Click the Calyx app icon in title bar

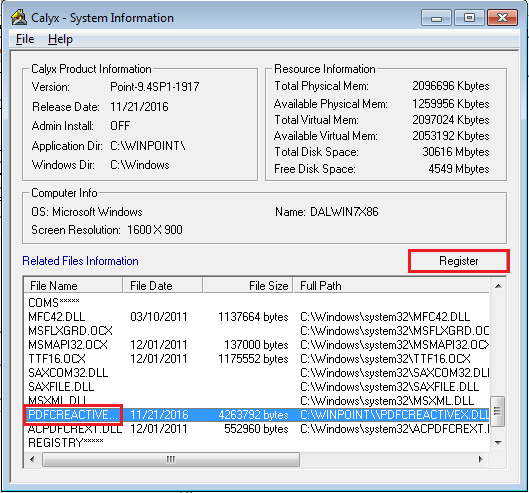coord(19,17)
